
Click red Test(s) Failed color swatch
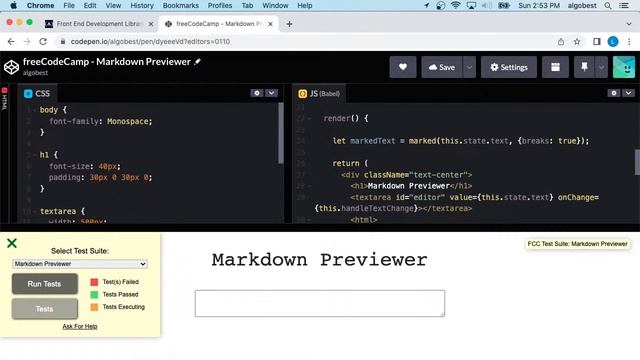pyautogui.click(x=94, y=282)
